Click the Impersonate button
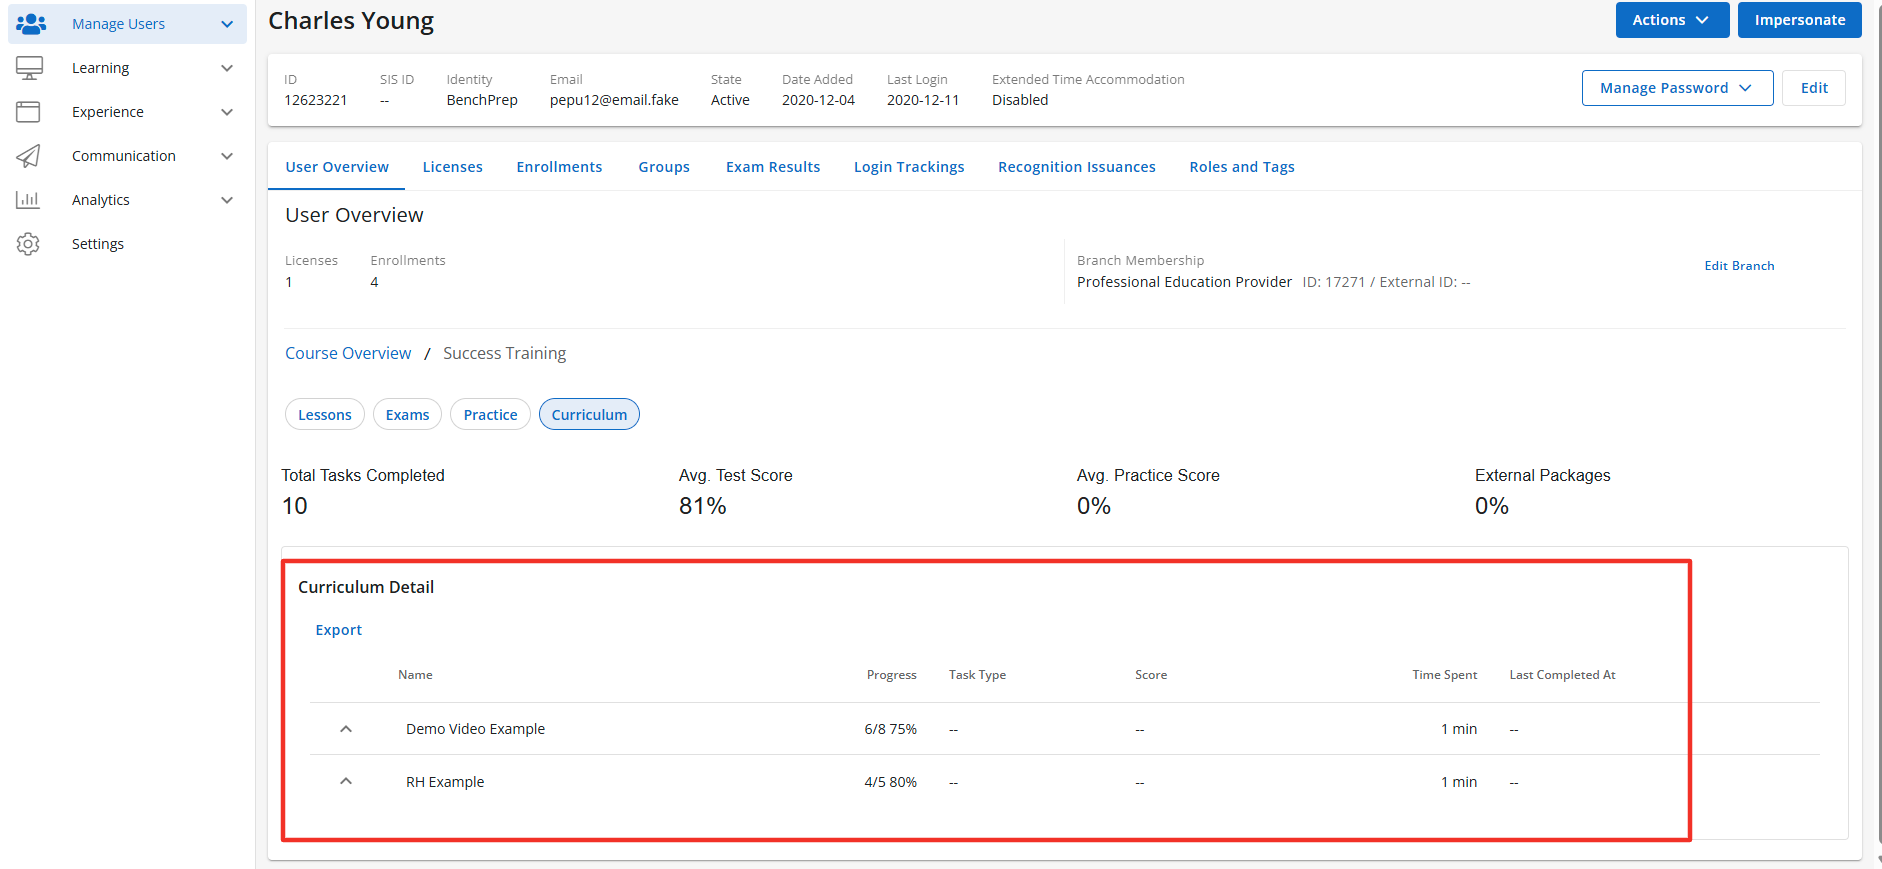 (1799, 20)
